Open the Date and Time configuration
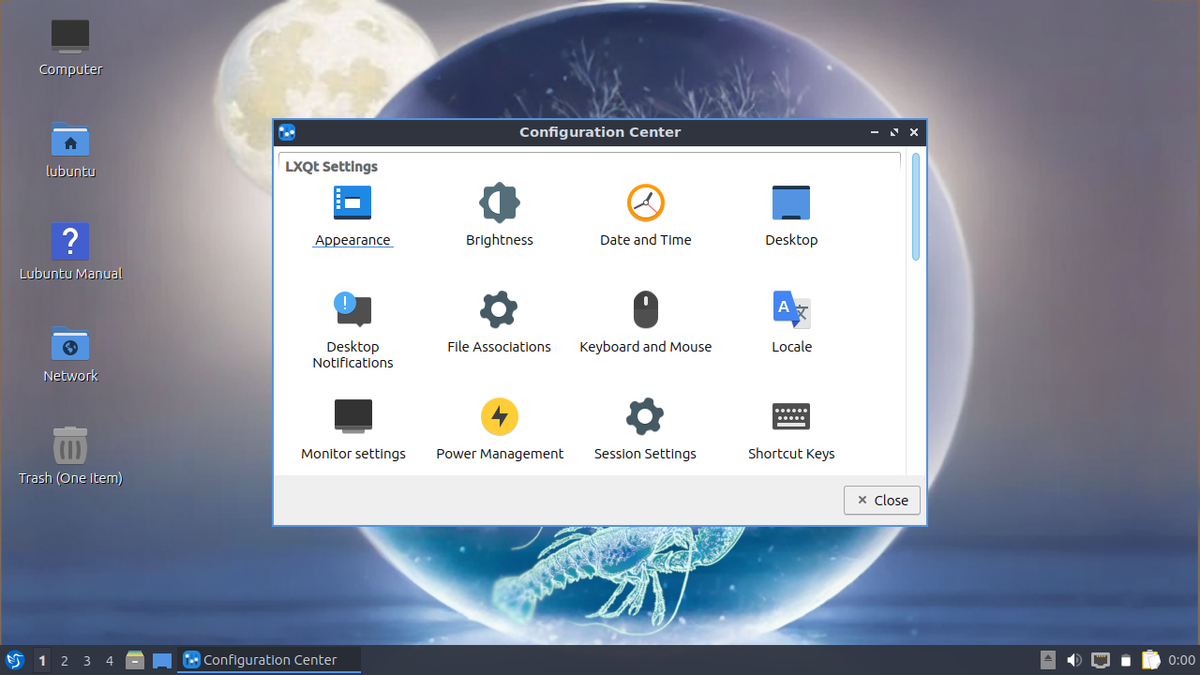The image size is (1200, 675). [645, 214]
